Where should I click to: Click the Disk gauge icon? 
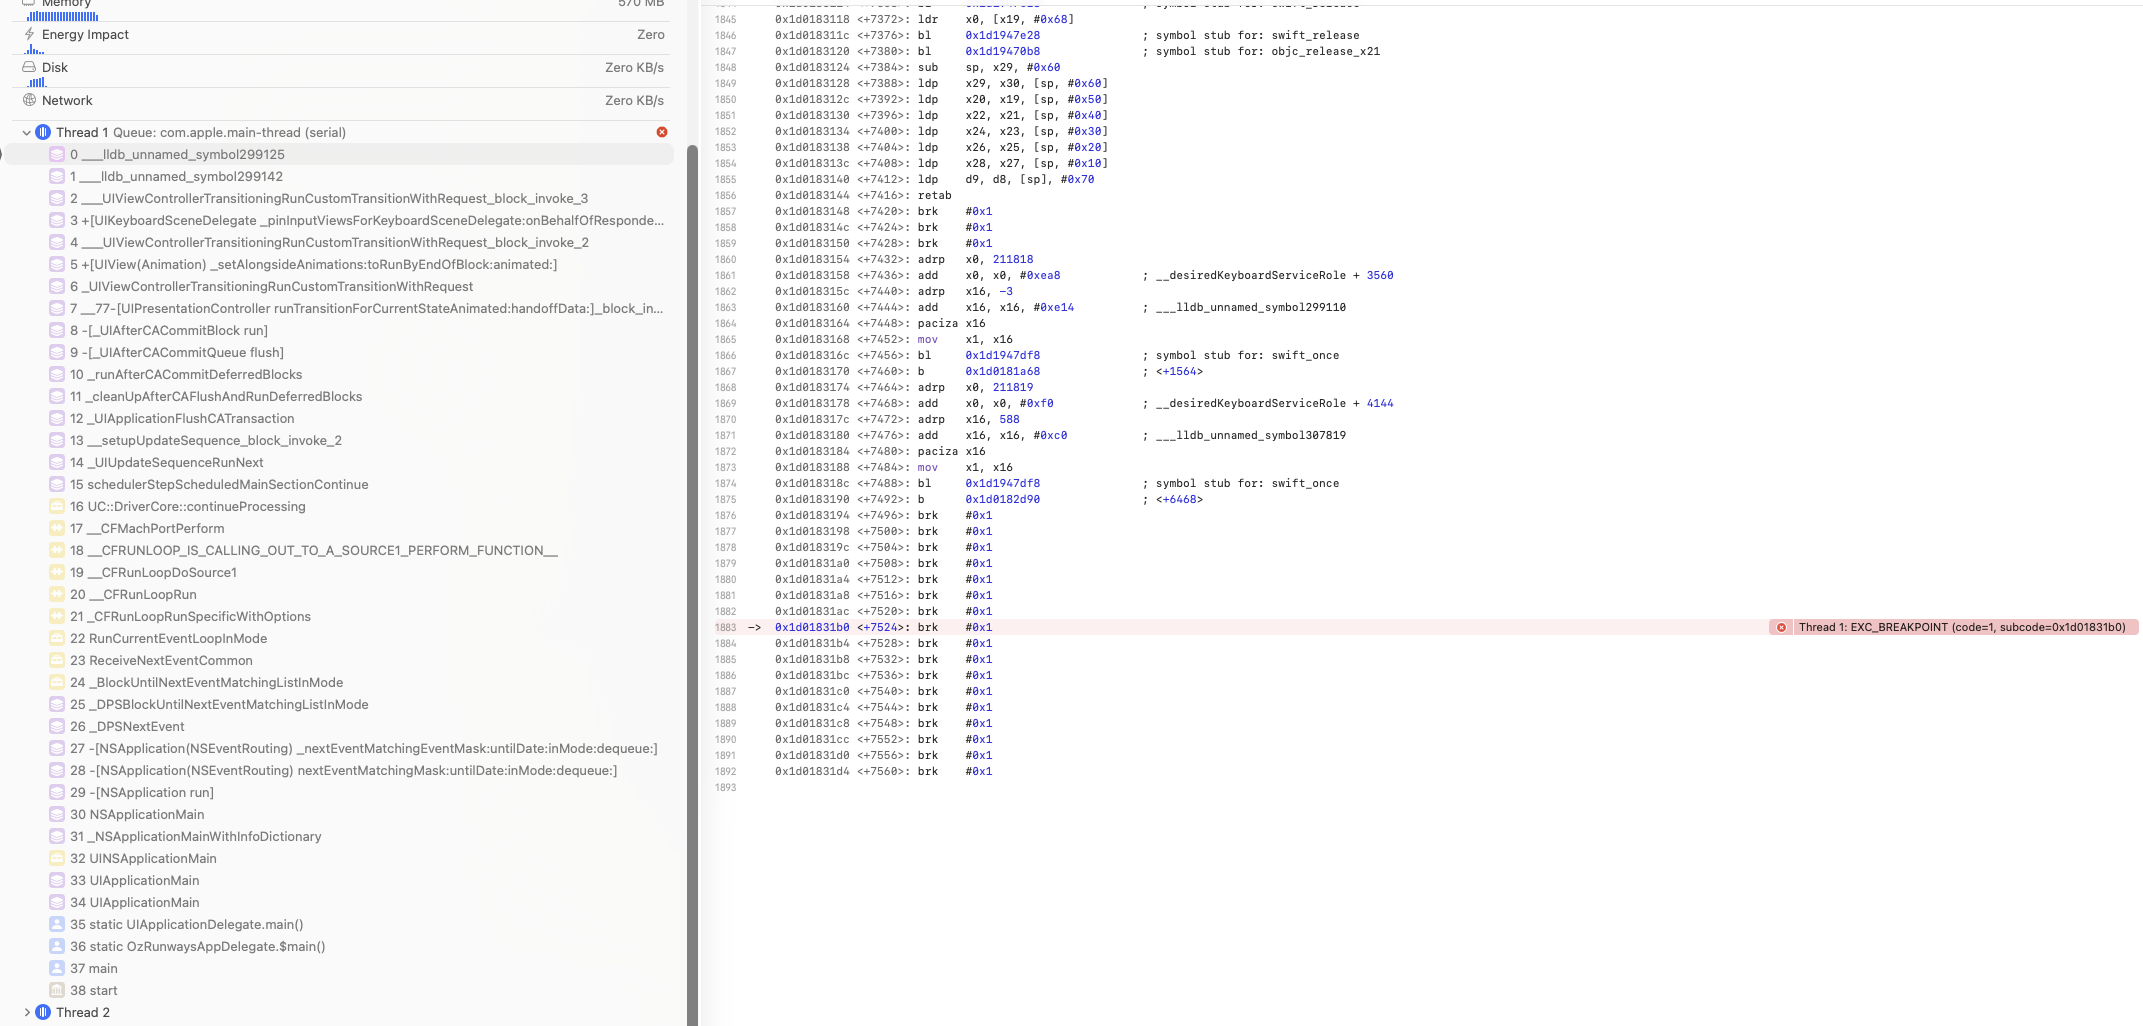click(29, 67)
